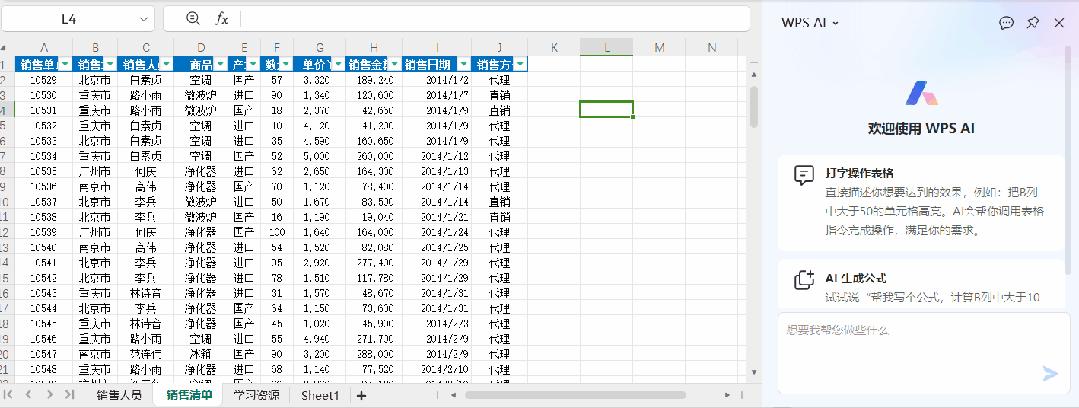This screenshot has width=1079, height=408.
Task: Click the AI生成公式 card icon
Action: click(x=804, y=279)
